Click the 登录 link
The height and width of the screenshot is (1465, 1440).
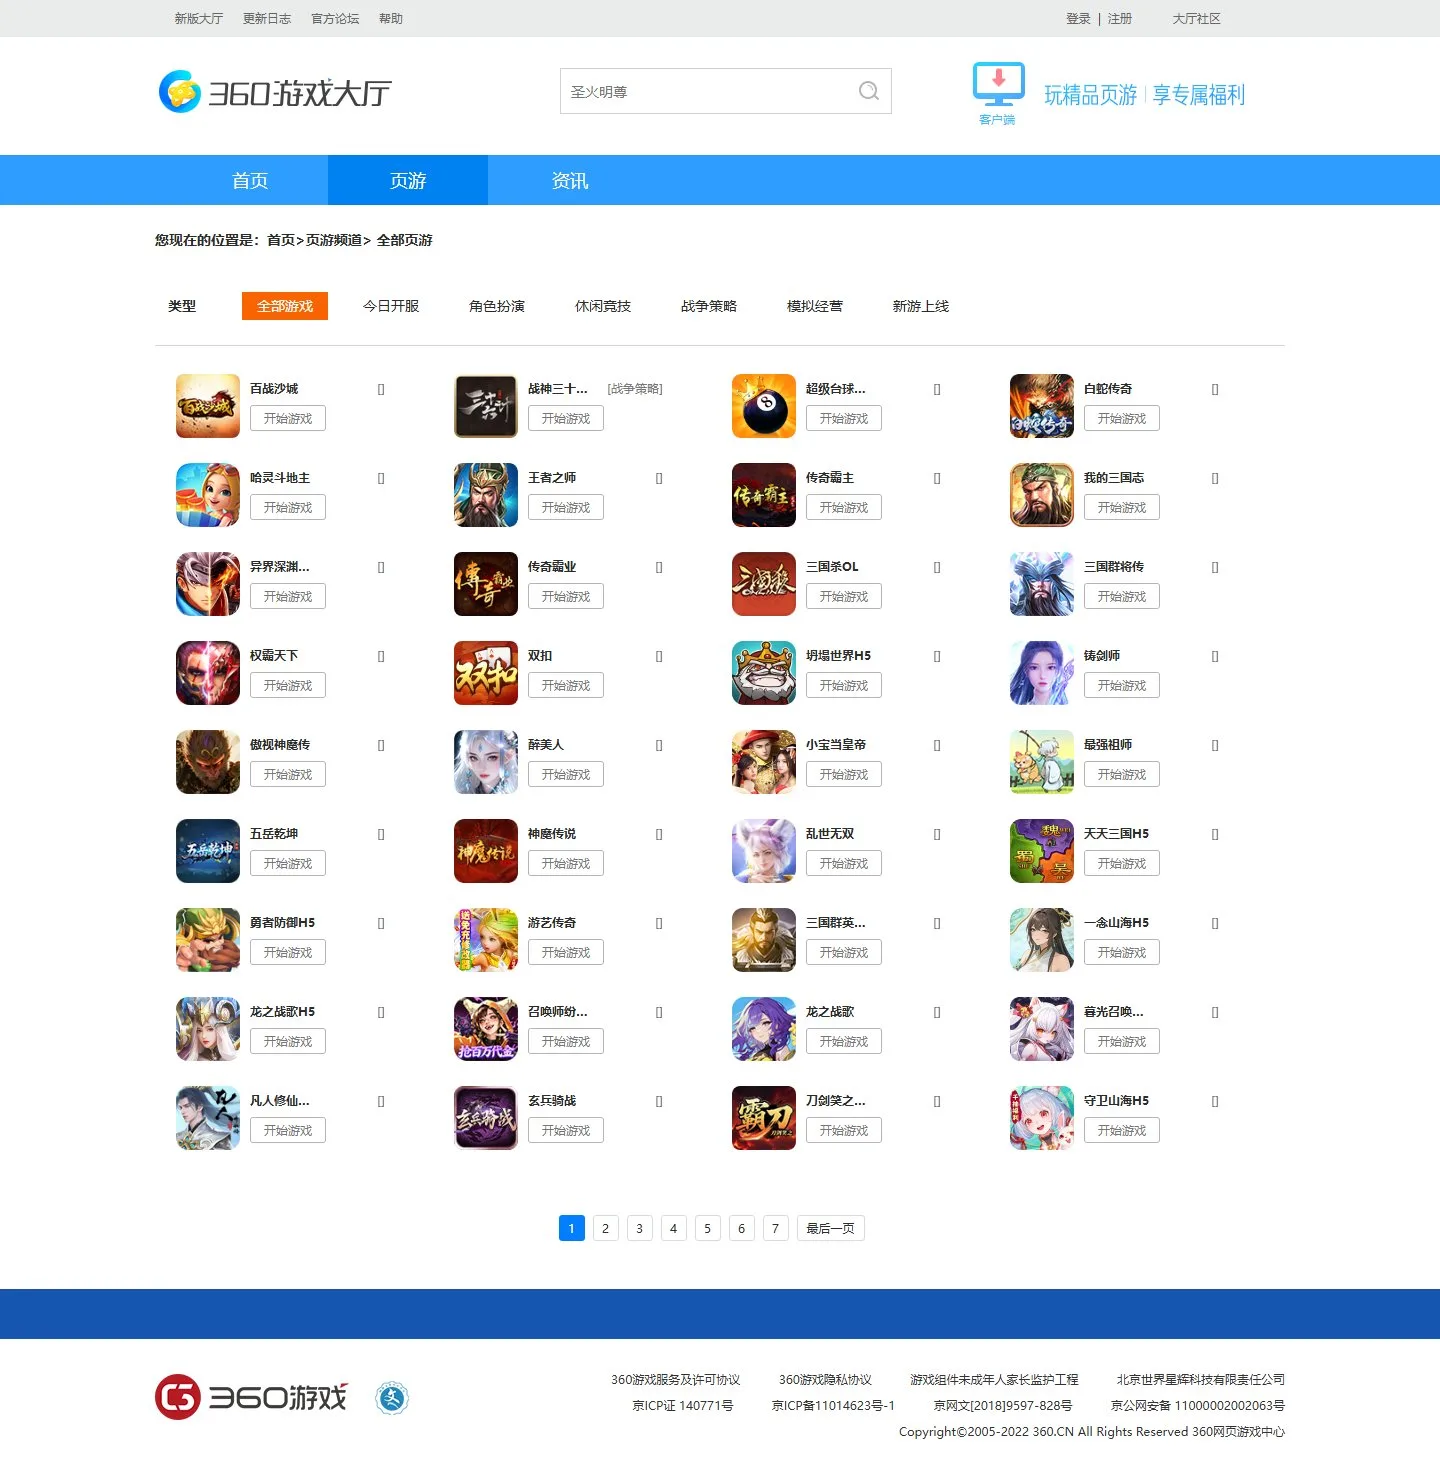click(1078, 18)
